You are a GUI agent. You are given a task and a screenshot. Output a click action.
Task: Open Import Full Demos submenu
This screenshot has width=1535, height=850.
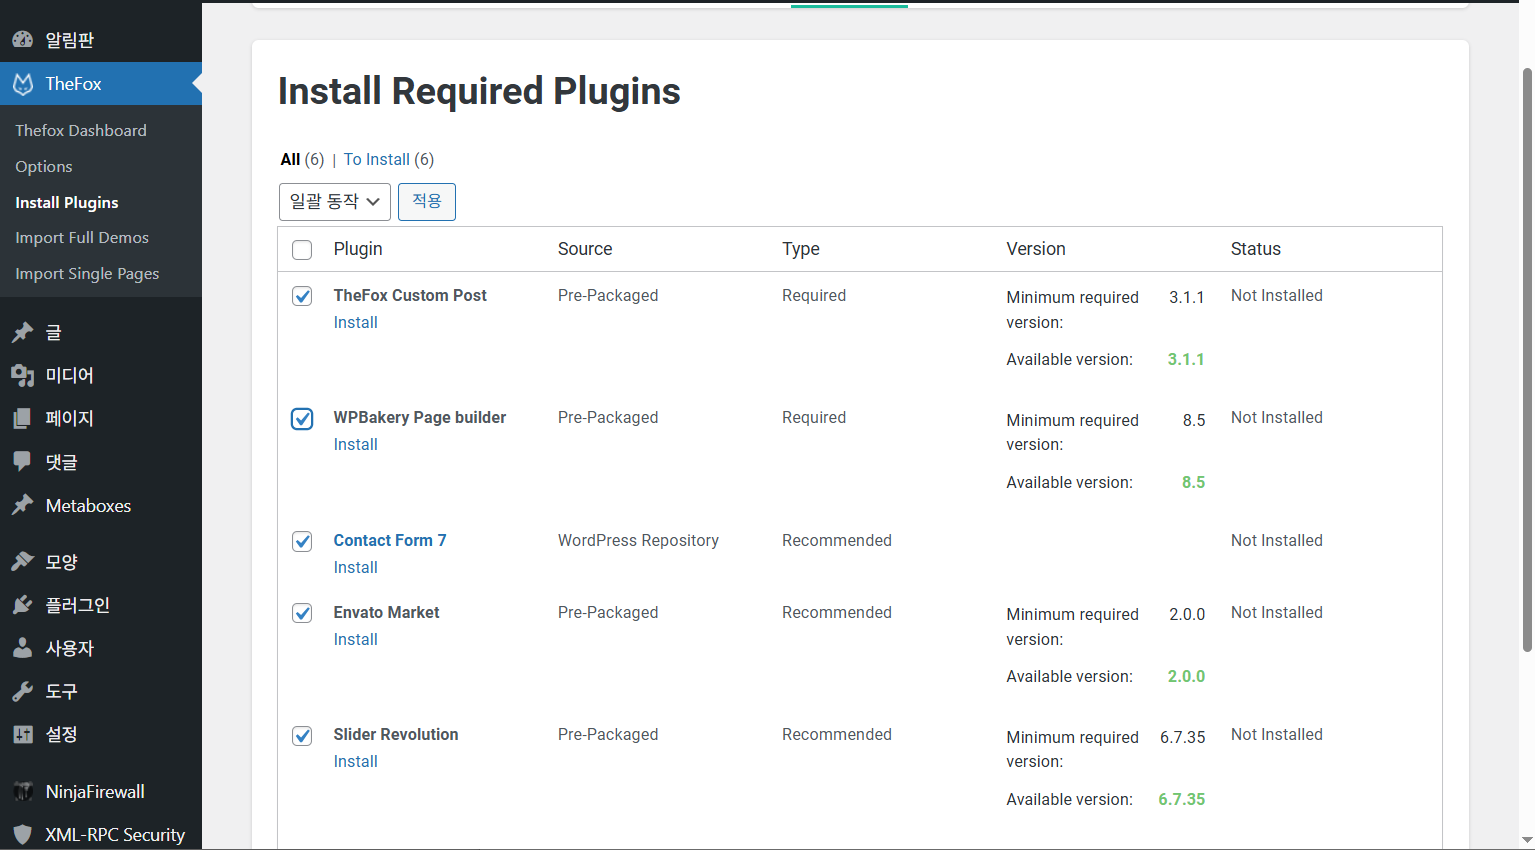point(82,237)
